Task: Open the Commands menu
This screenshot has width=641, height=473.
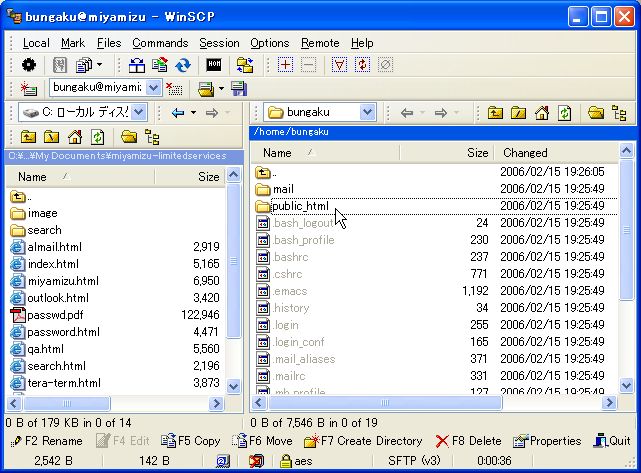Action: tap(160, 43)
